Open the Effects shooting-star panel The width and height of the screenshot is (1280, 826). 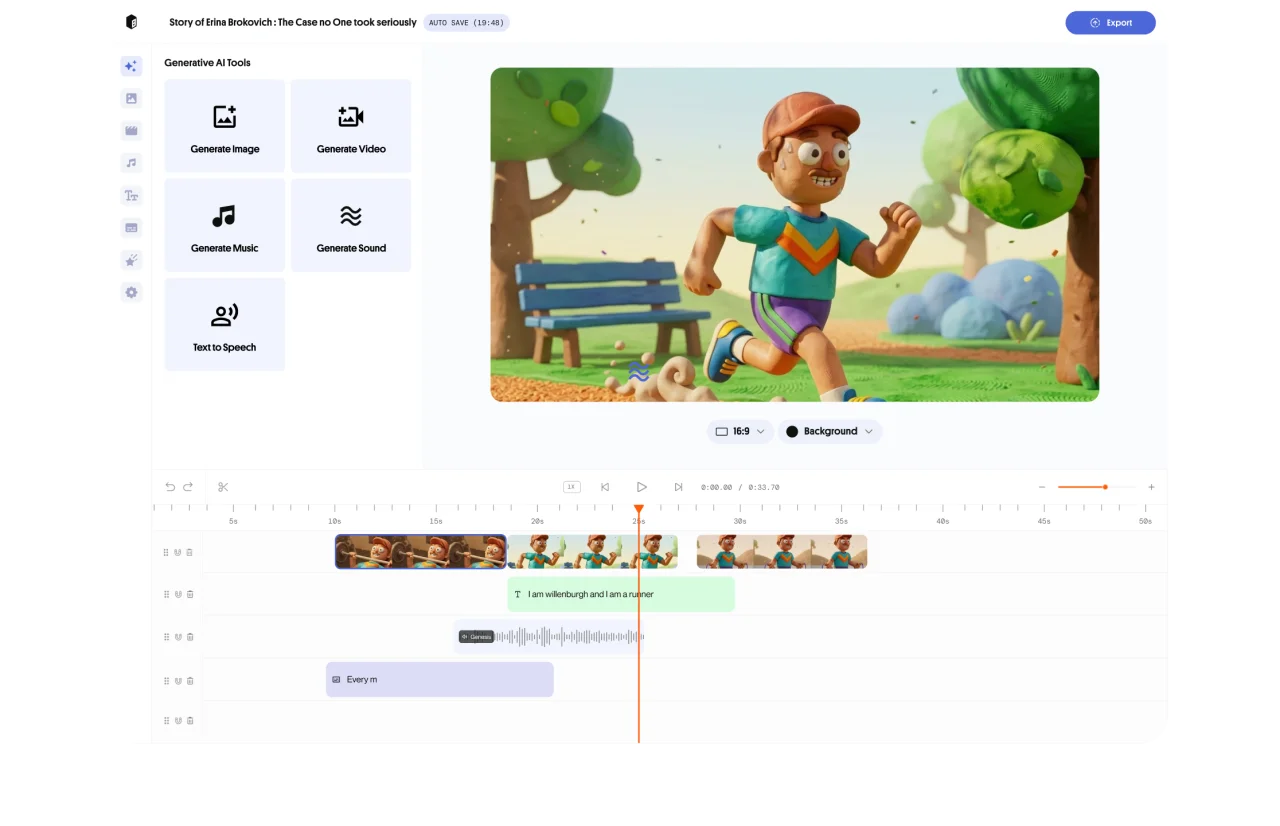coord(131,260)
